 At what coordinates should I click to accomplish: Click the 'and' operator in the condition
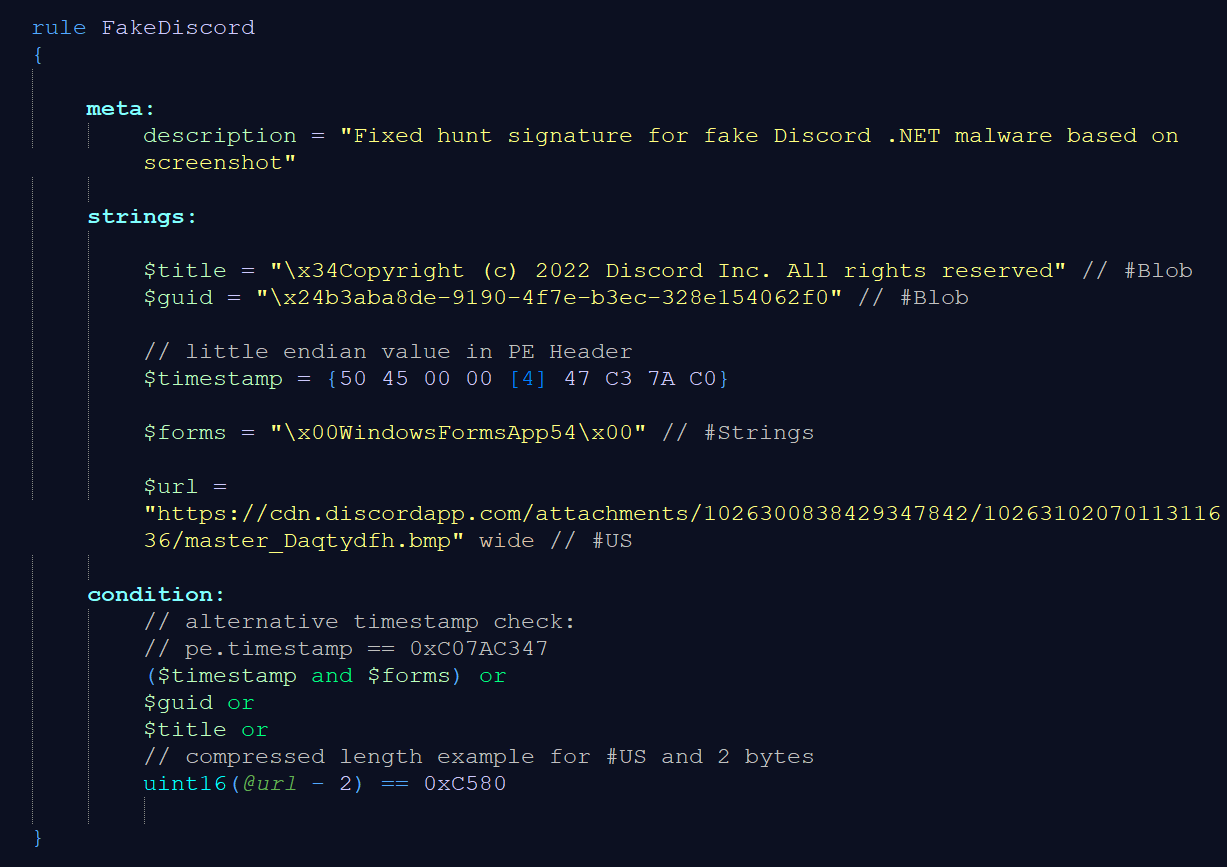332,676
